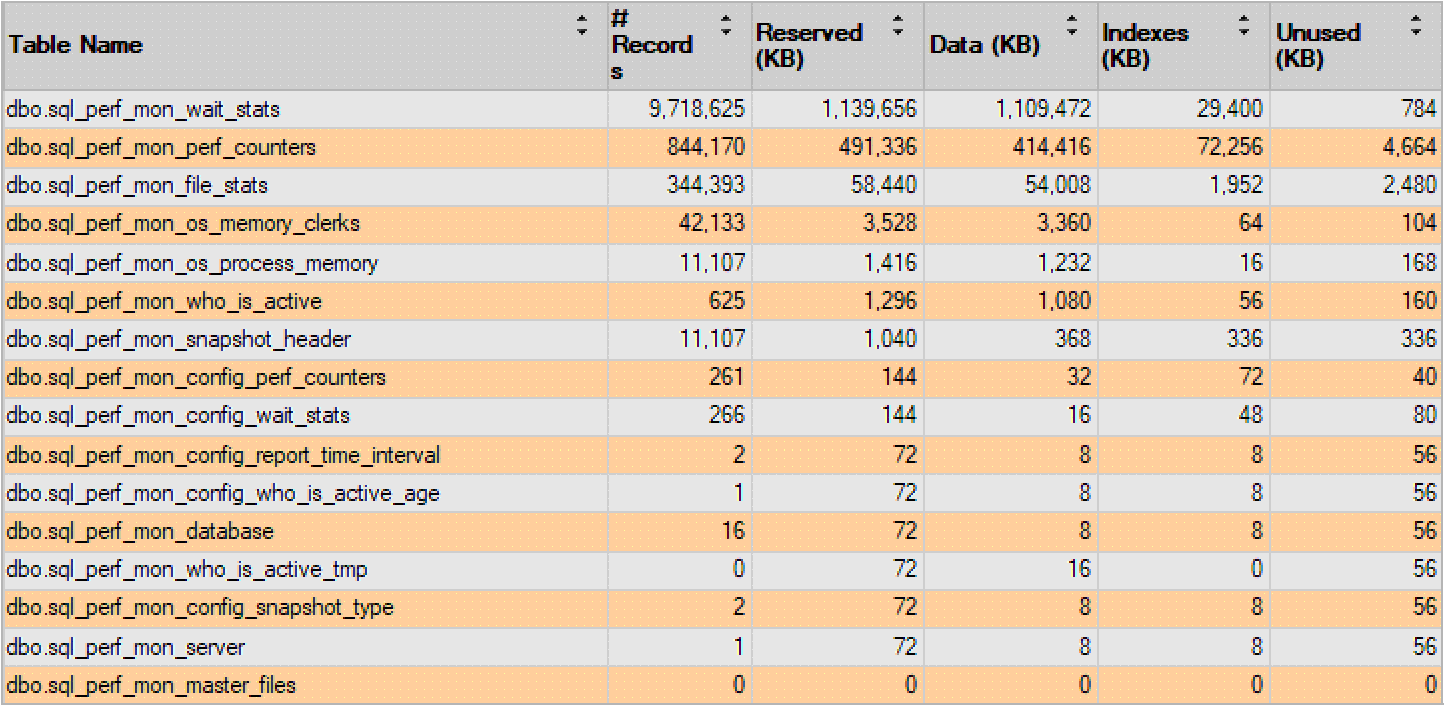Click the dbo.sql_perf_mon_server table name
1444x706 pixels.
coord(125,648)
